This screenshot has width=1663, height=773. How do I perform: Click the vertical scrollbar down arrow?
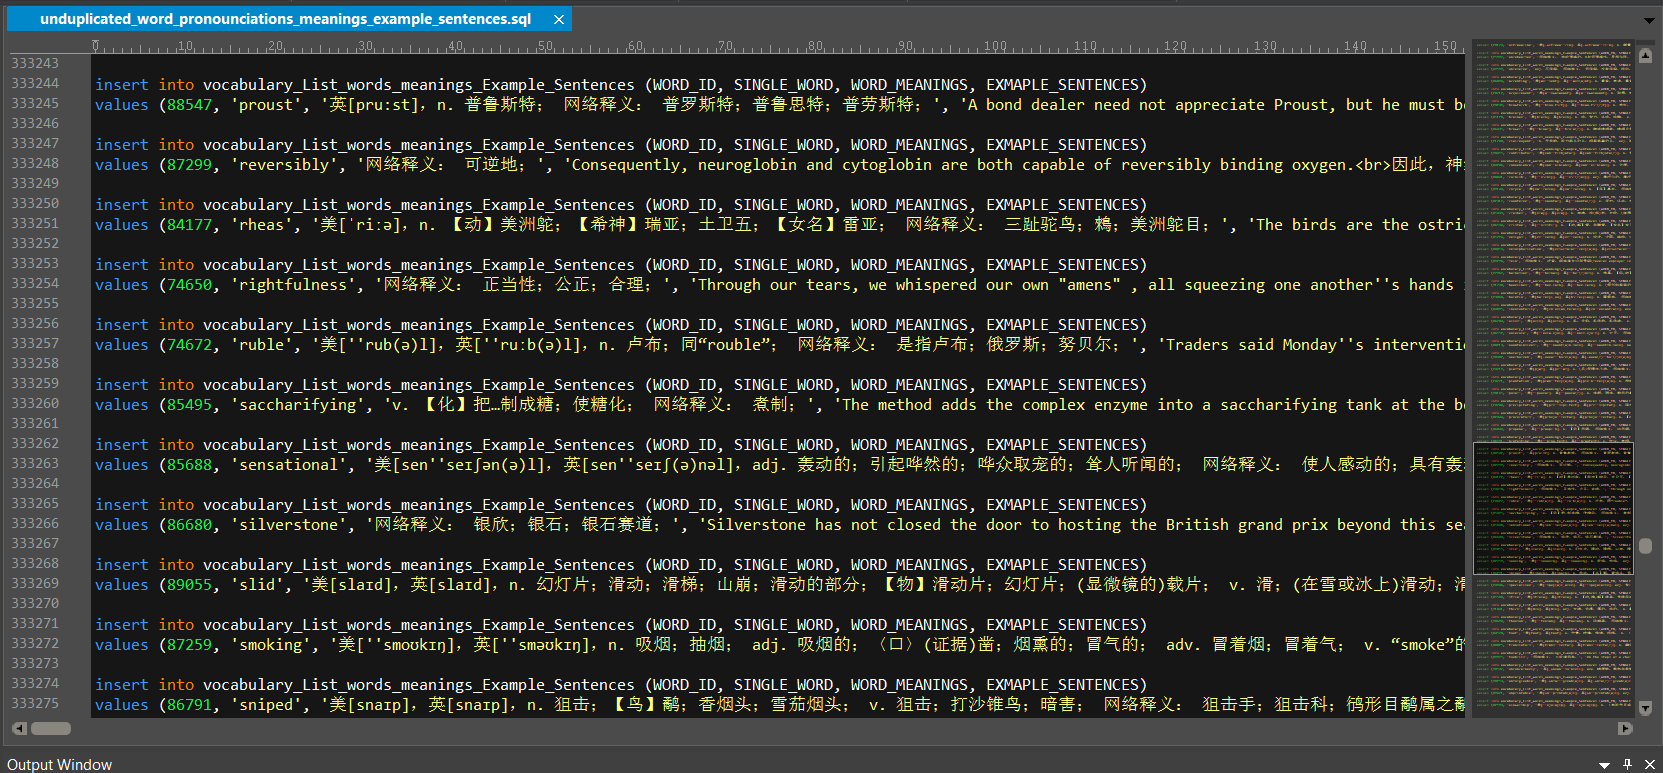(1645, 708)
